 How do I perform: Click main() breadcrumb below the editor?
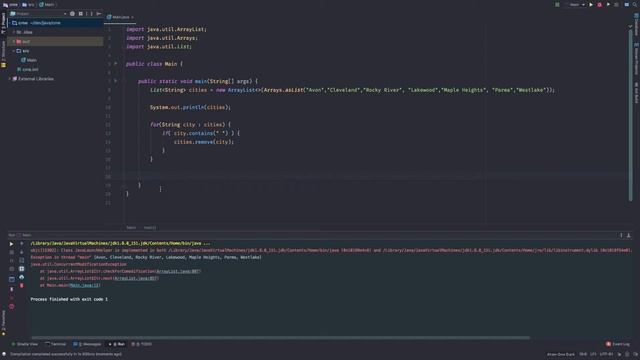pos(150,227)
